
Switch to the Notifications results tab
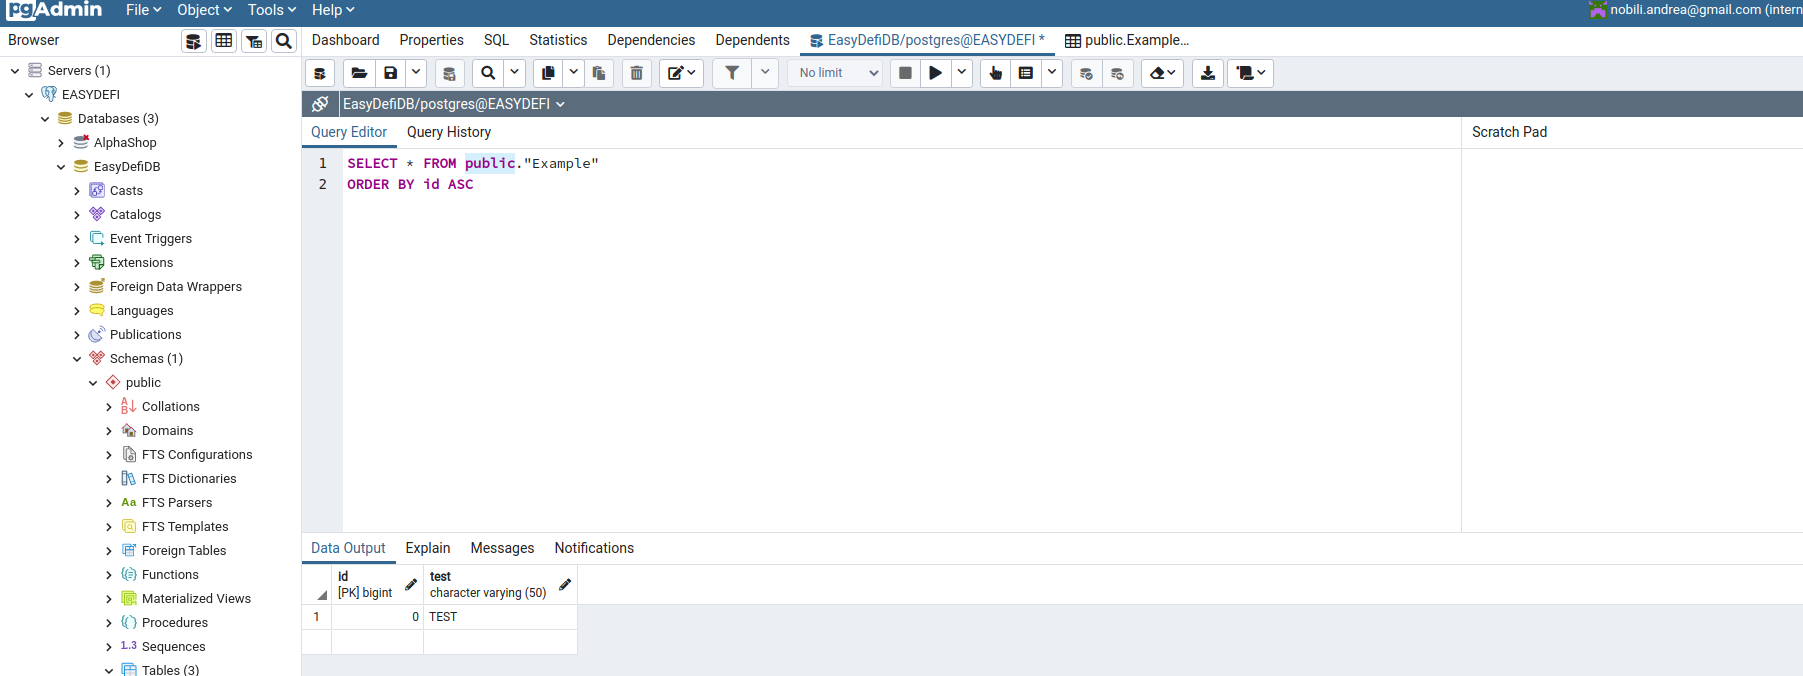(594, 548)
